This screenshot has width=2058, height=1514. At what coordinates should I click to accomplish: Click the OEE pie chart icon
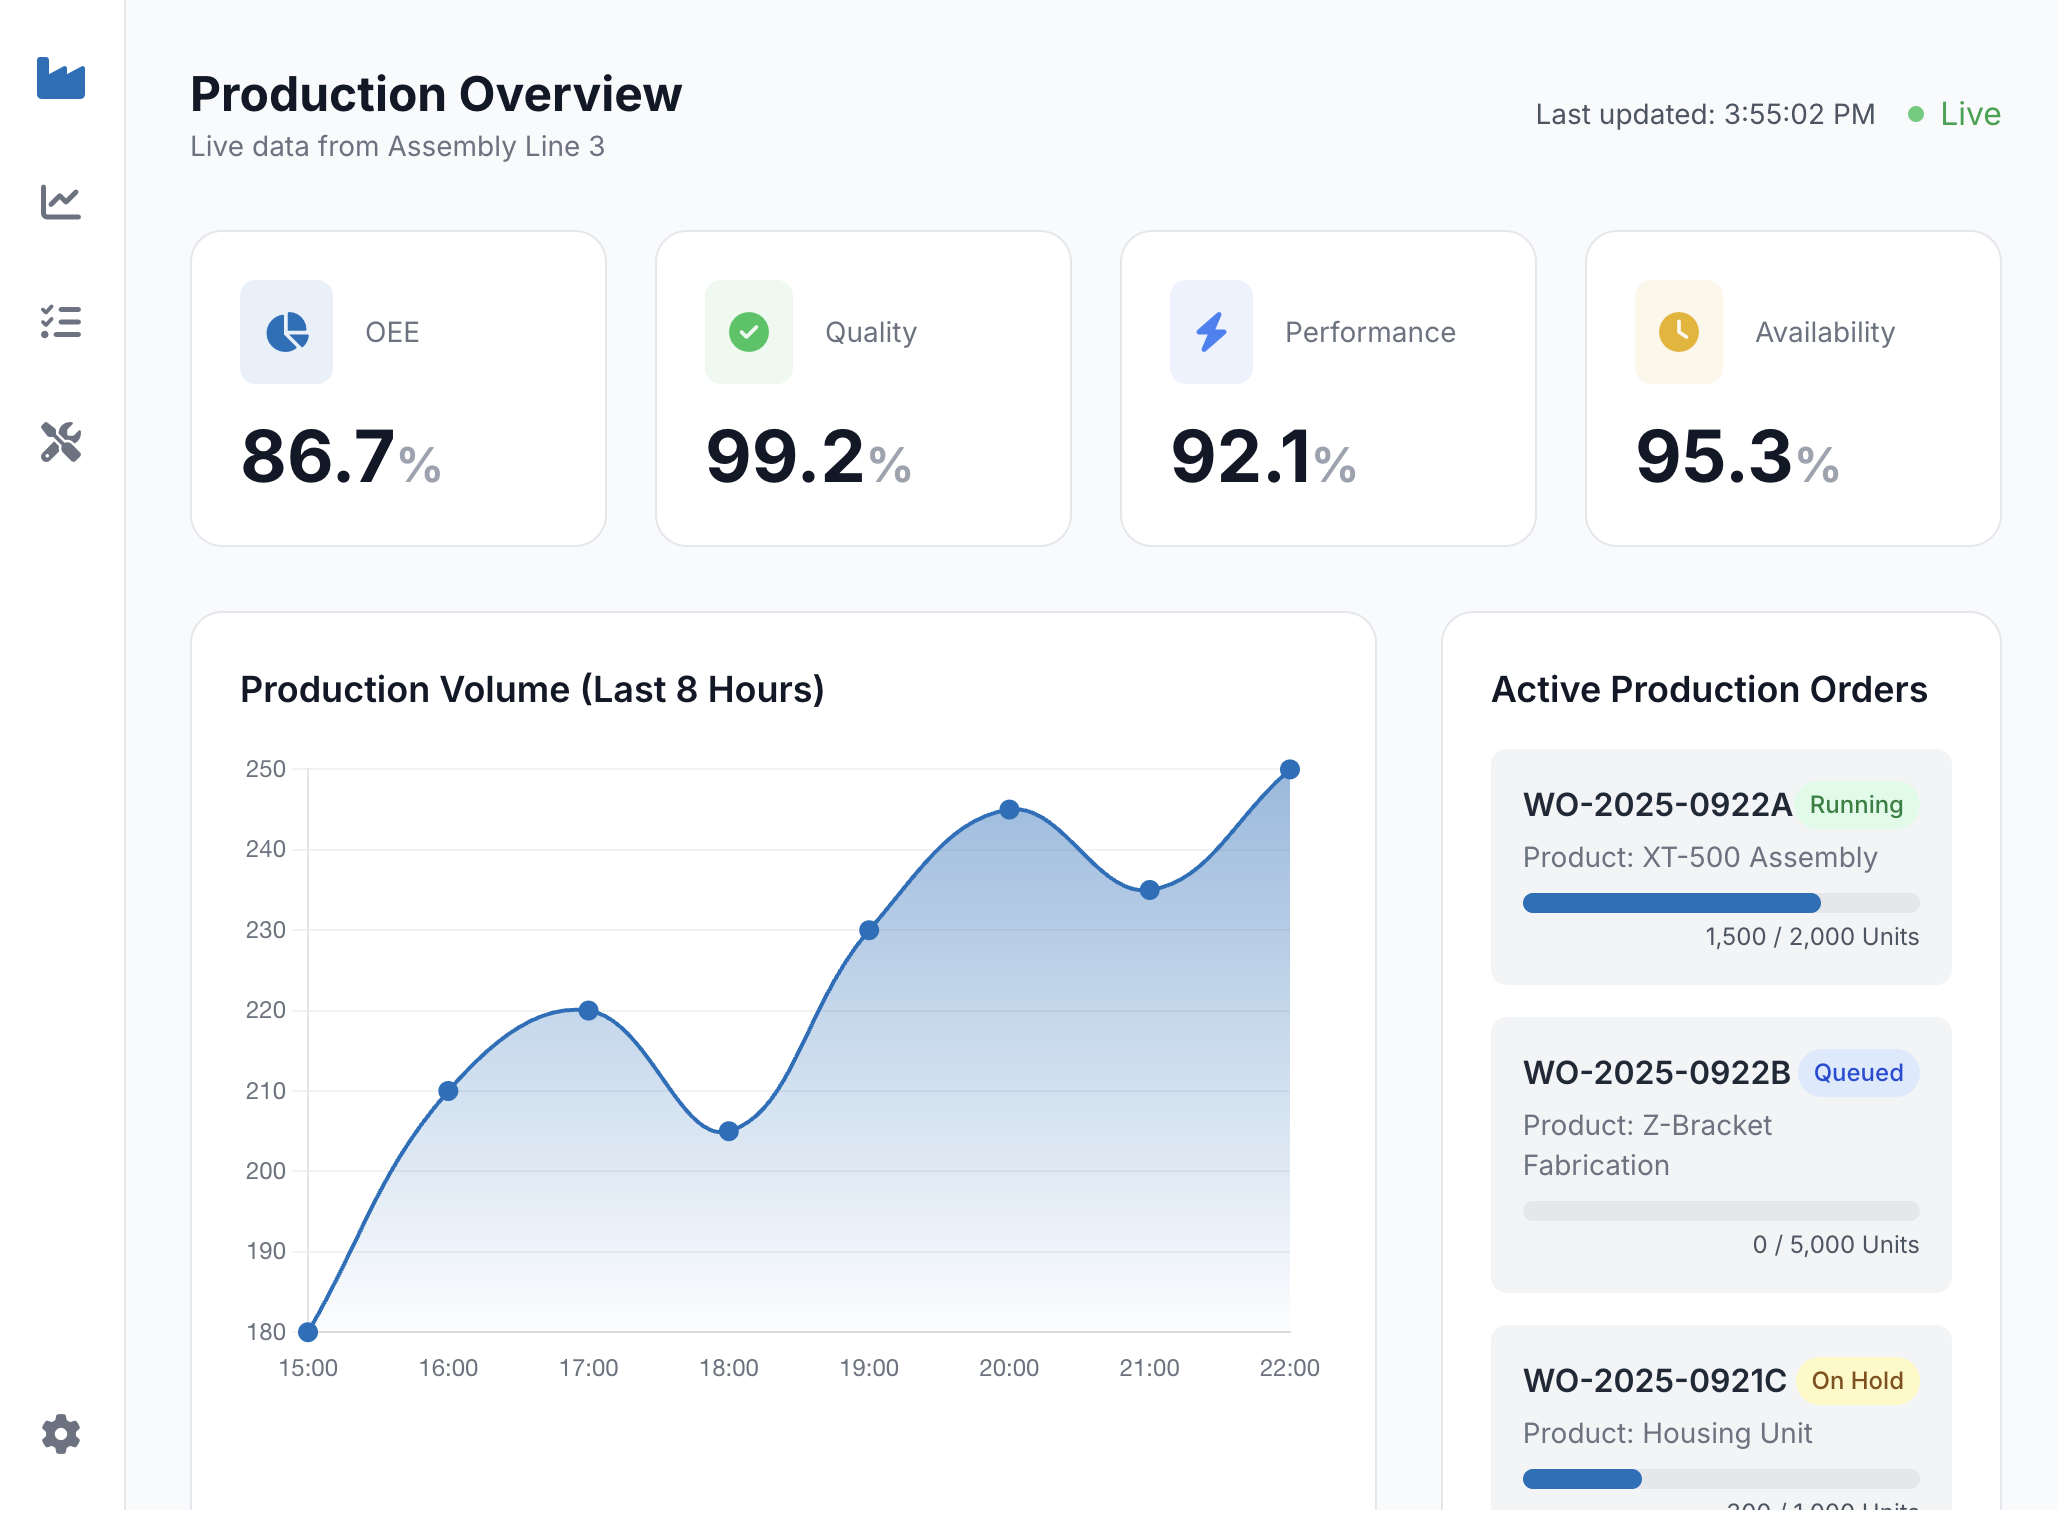[286, 332]
